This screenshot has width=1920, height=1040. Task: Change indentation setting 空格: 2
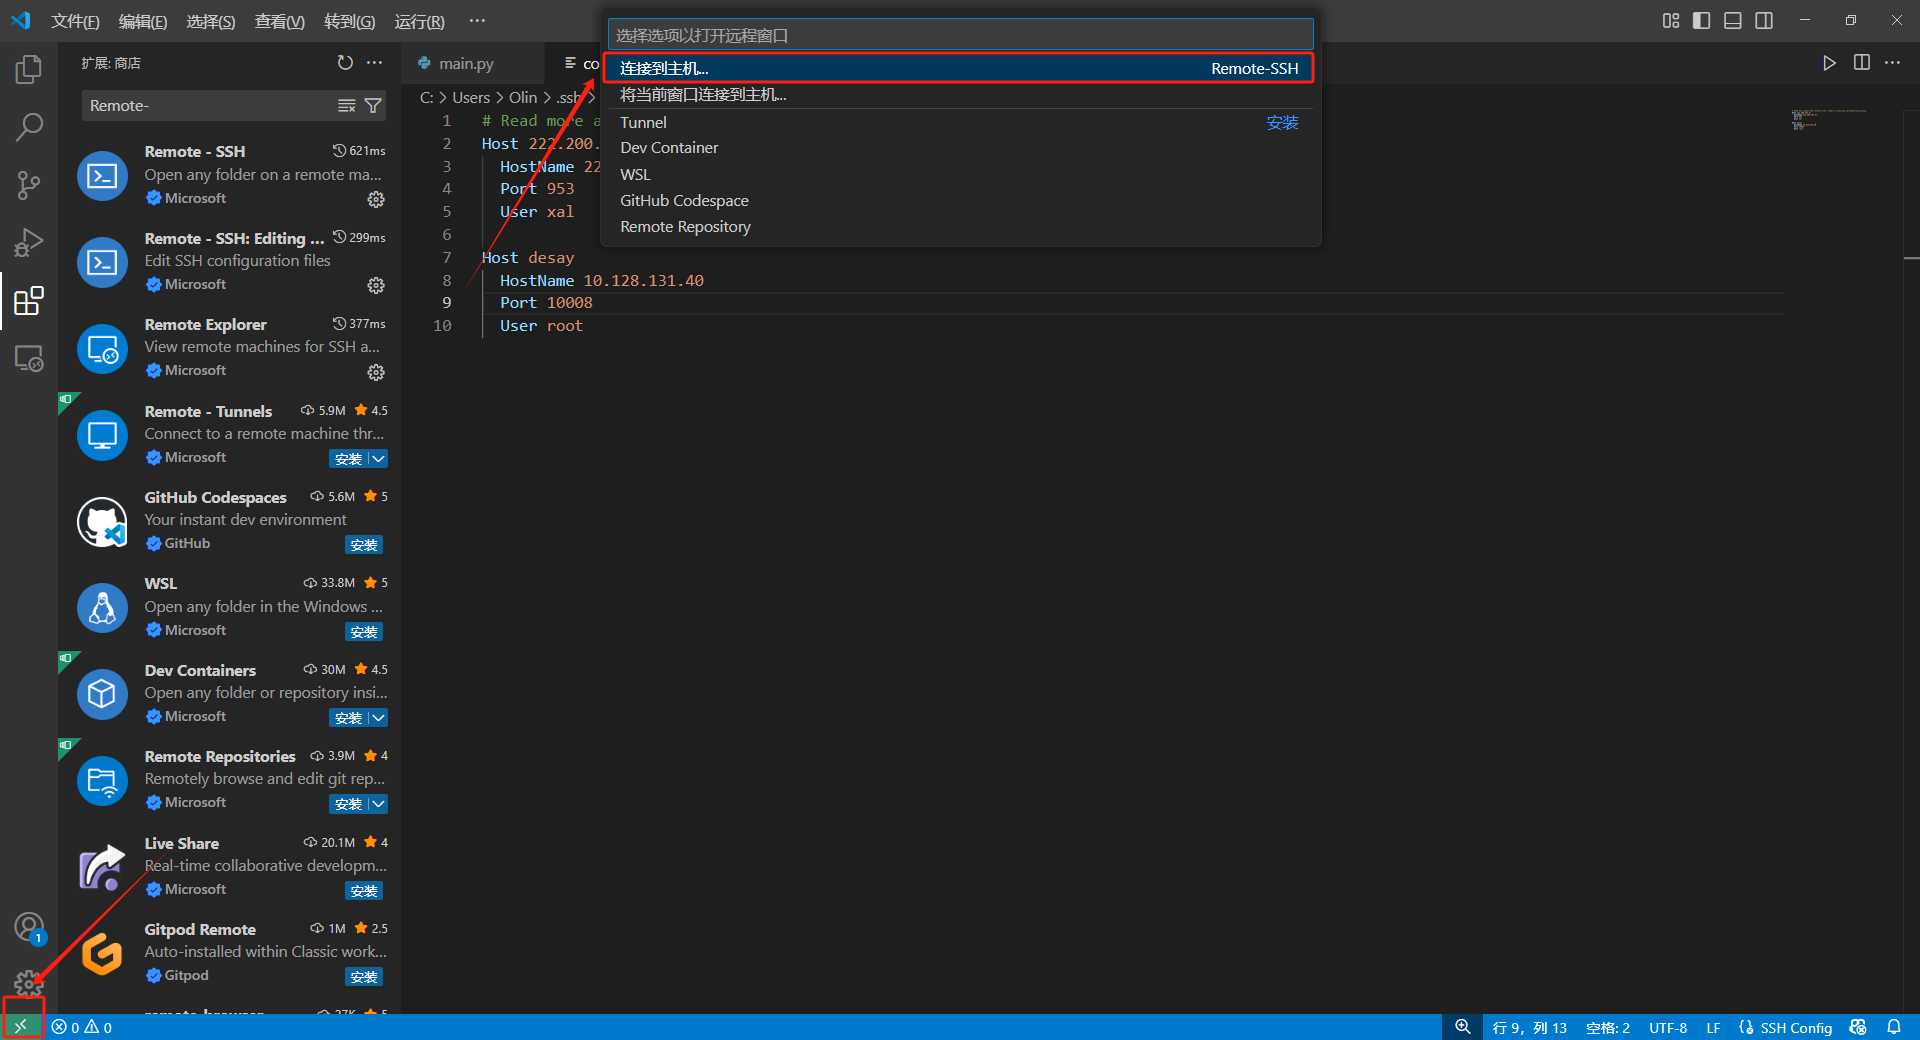[x=1607, y=1027]
